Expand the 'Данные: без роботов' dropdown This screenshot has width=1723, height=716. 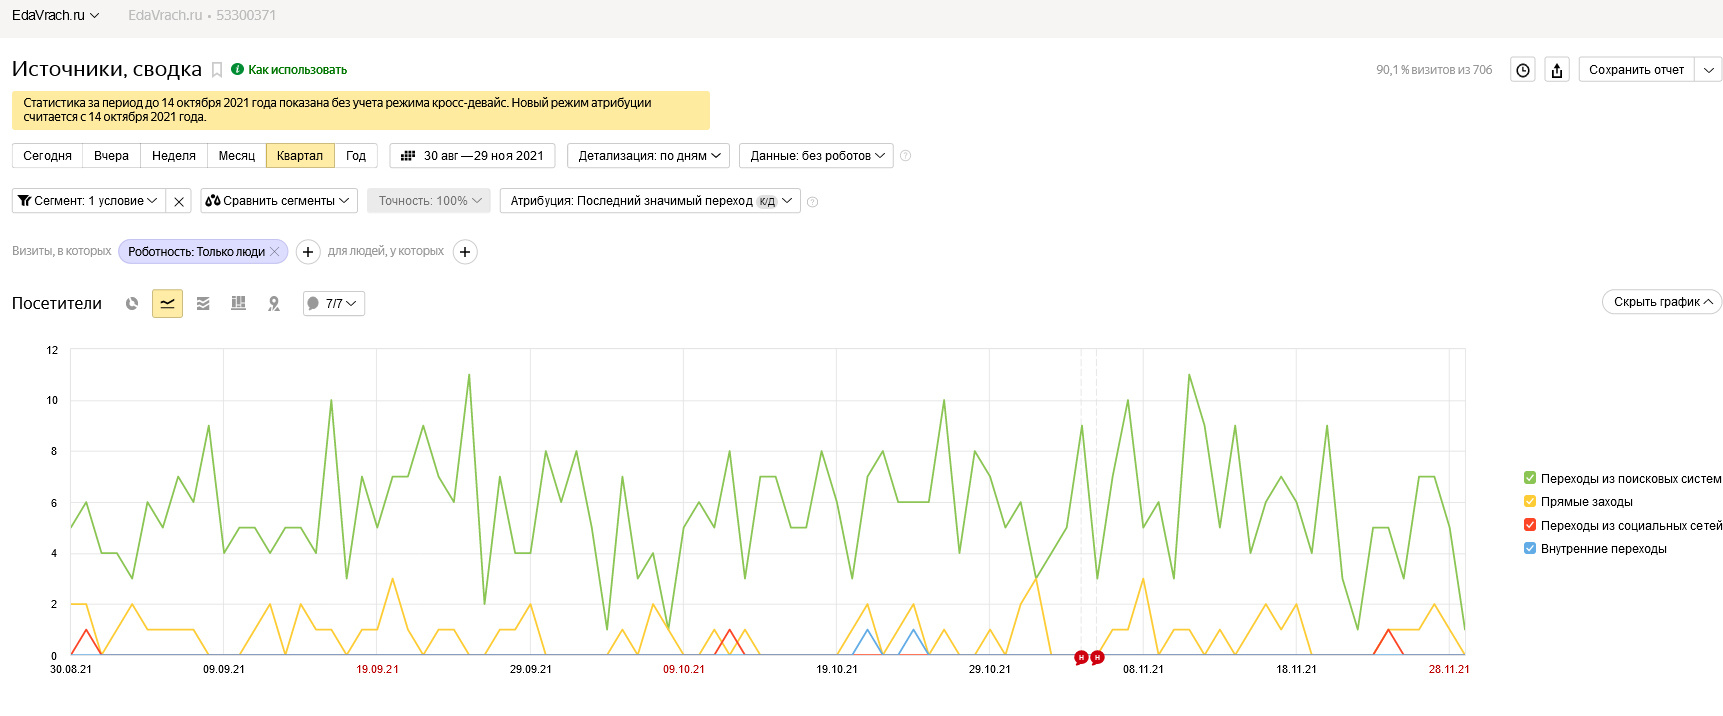tap(816, 156)
